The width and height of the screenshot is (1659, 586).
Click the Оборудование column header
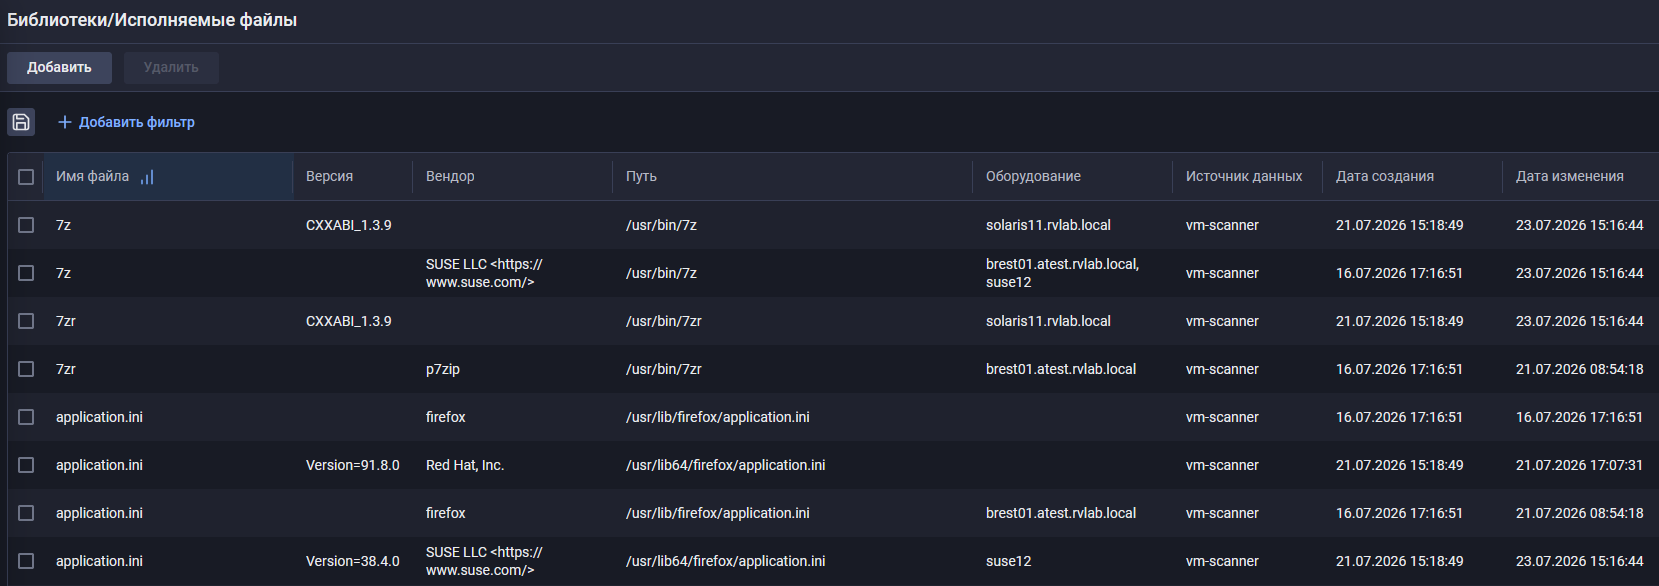[x=1033, y=176]
